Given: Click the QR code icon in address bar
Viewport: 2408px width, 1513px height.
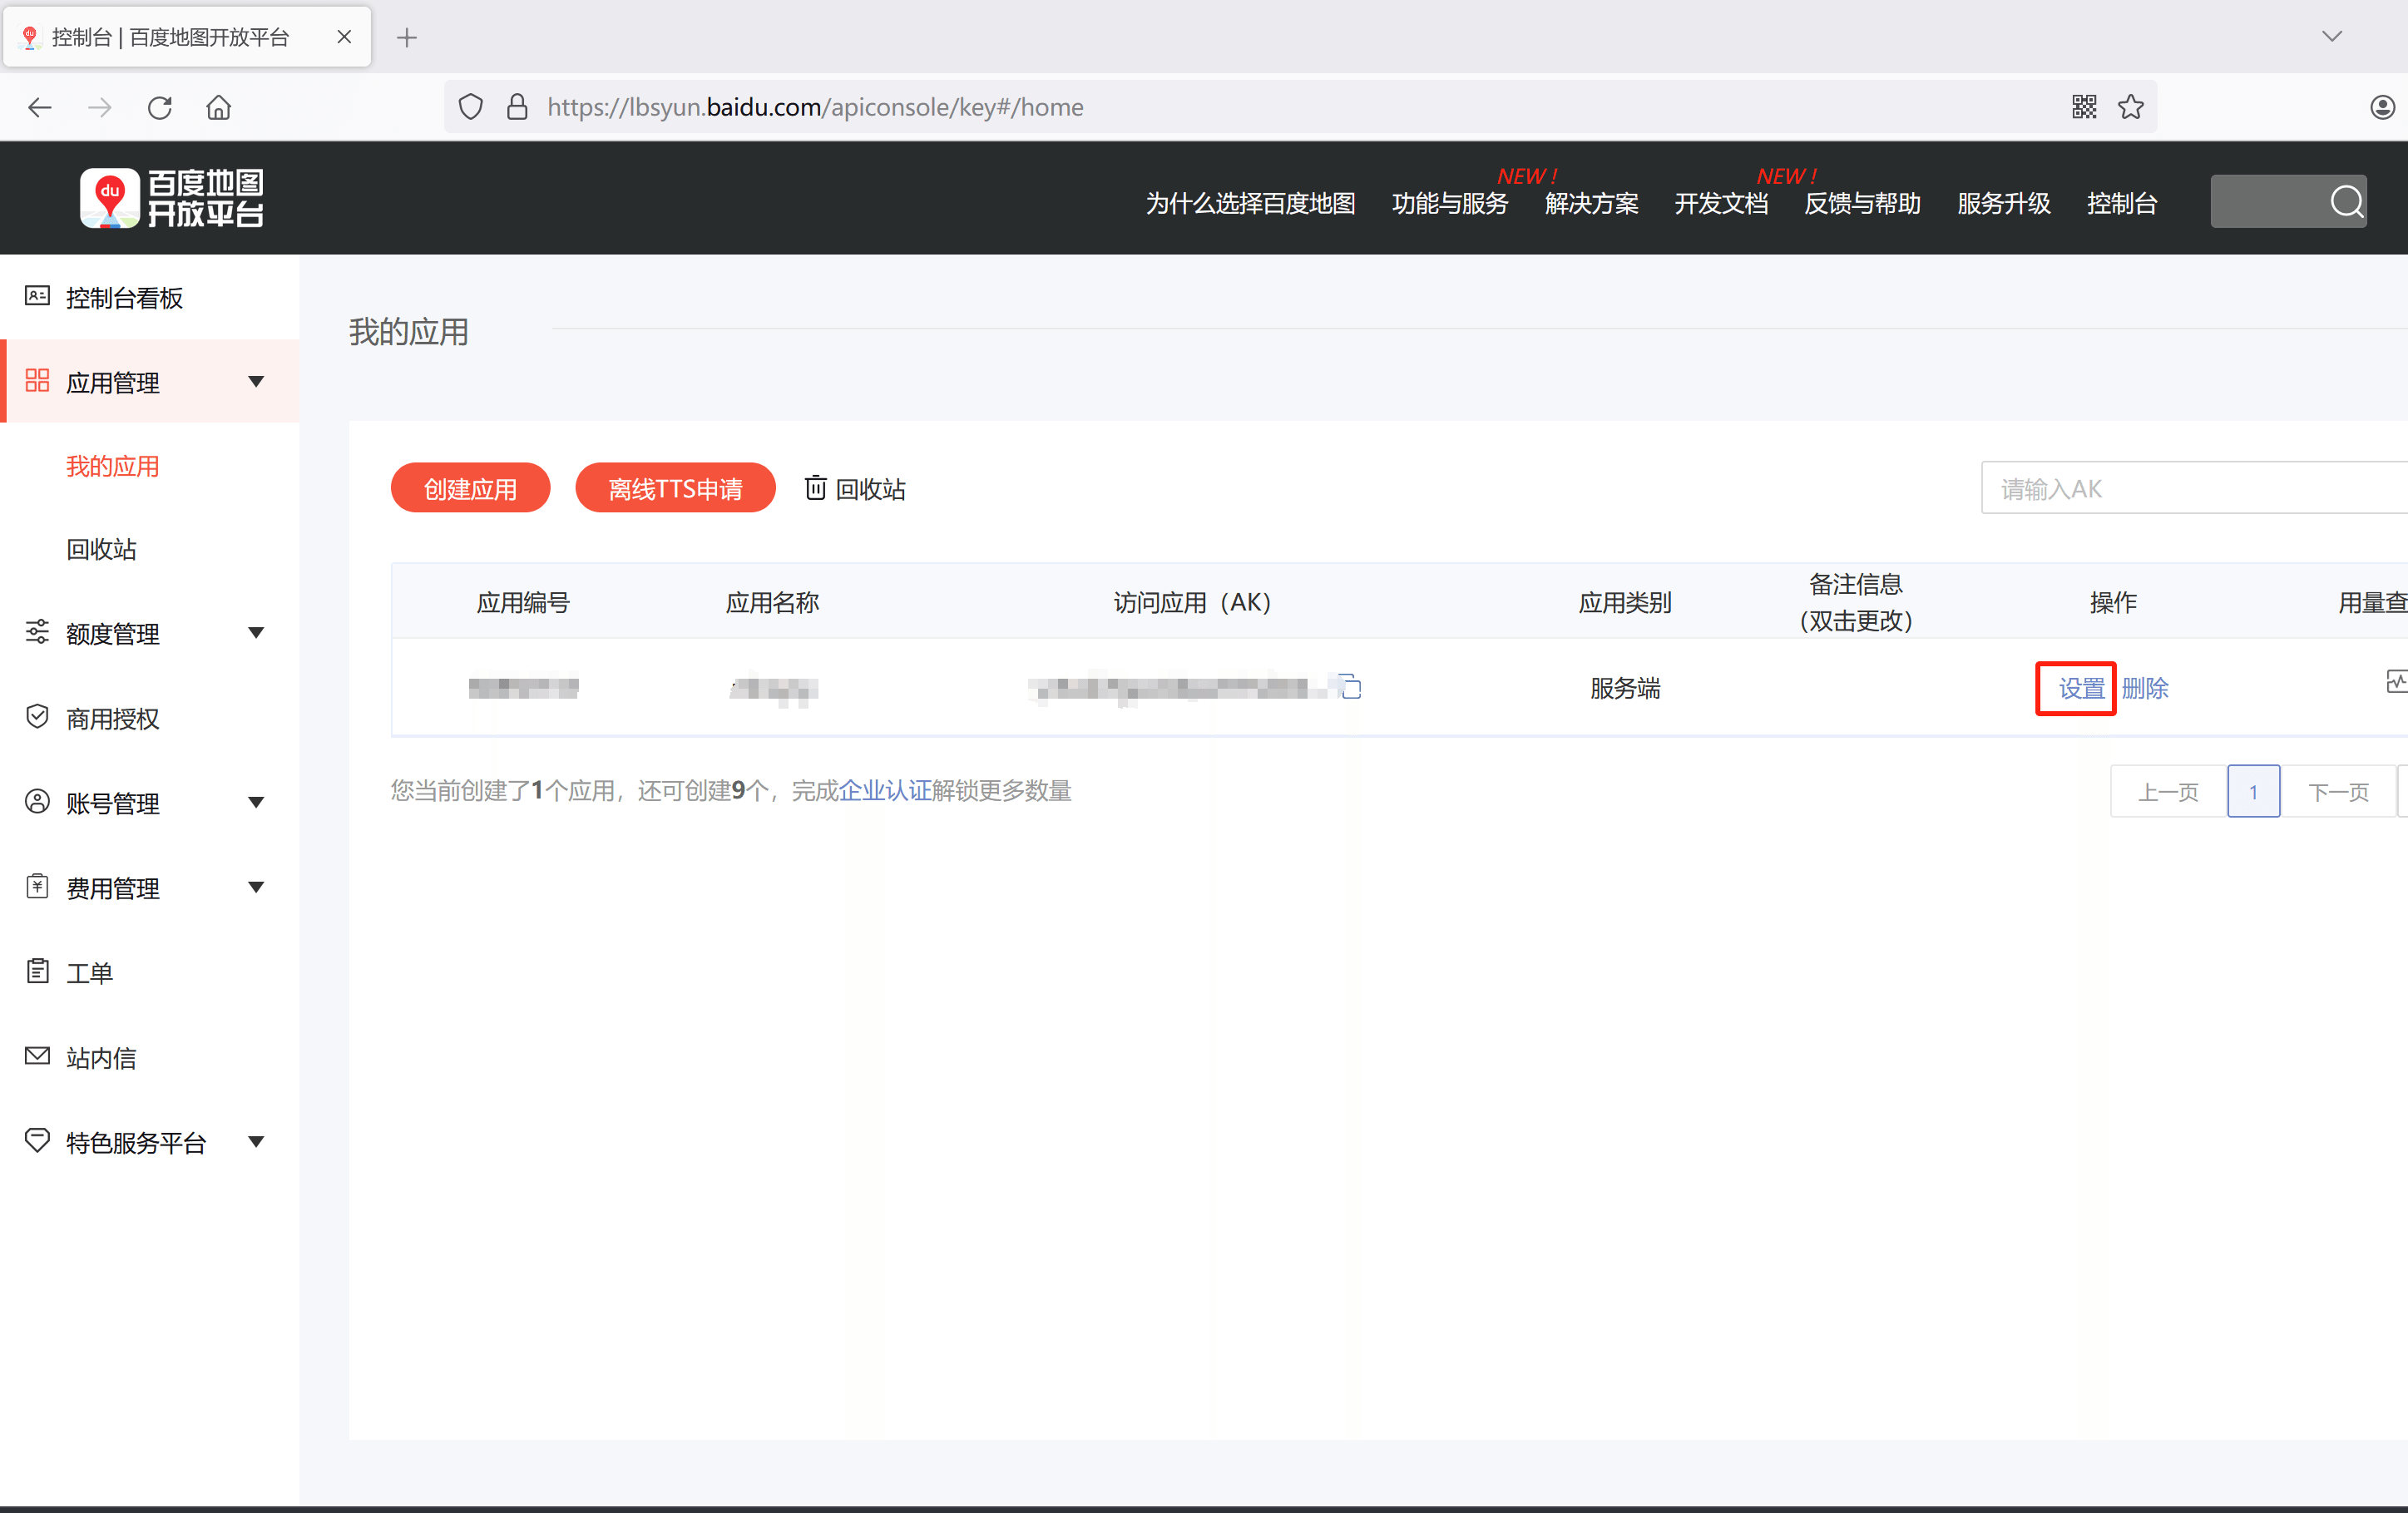Looking at the screenshot, I should pos(2084,107).
